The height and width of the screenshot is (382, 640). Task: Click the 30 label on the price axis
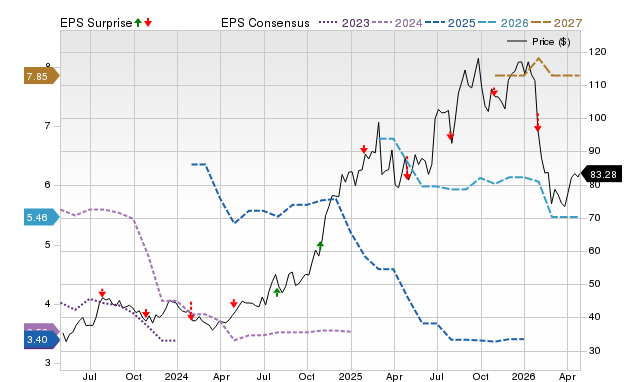594,351
